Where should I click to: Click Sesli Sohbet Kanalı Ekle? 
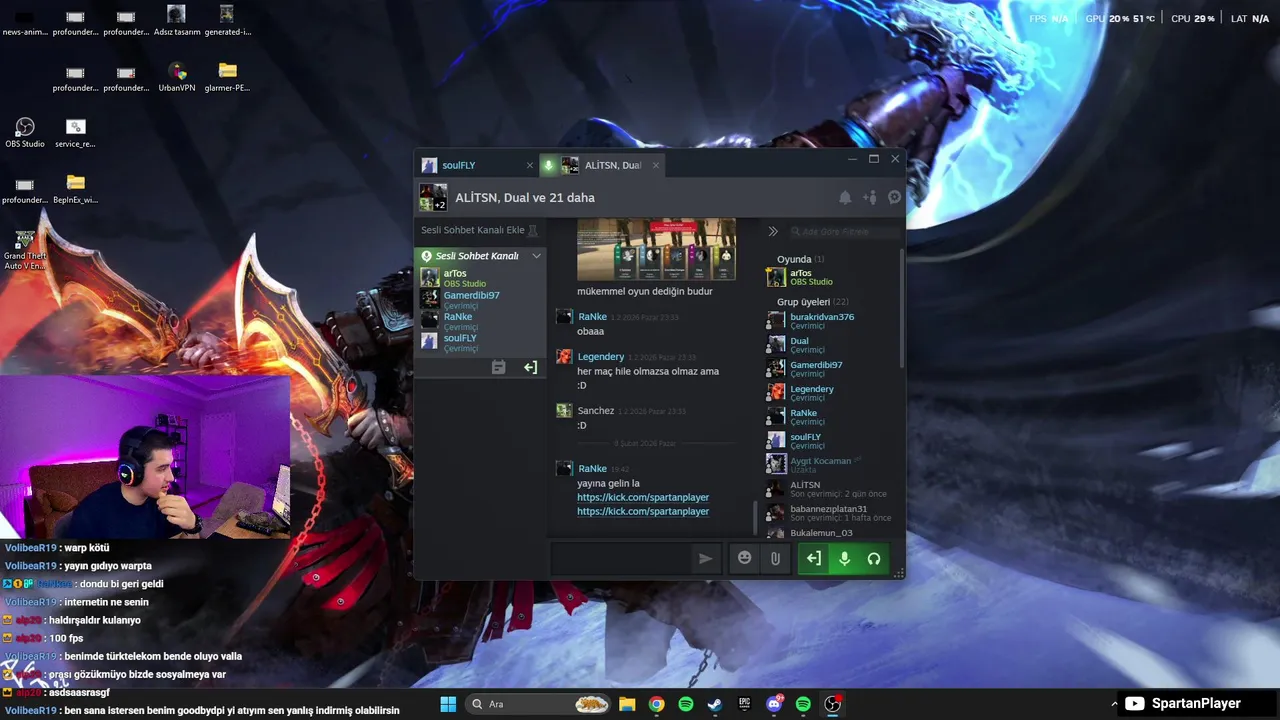tap(472, 230)
